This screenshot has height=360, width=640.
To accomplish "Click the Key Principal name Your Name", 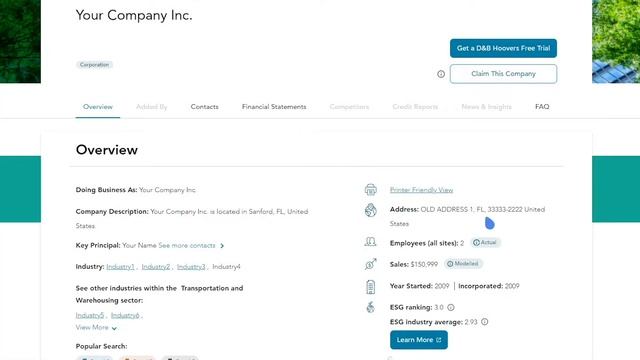I will (139, 245).
